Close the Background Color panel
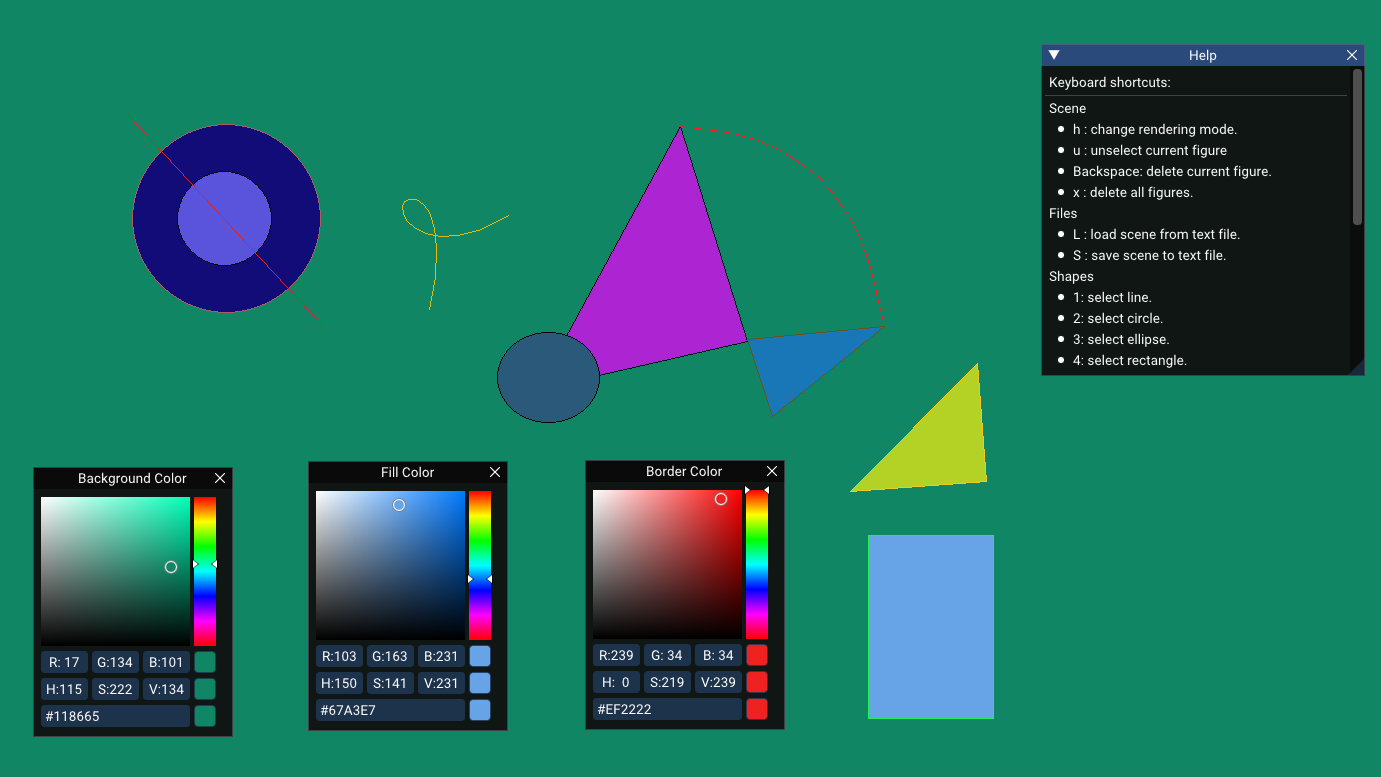 [219, 478]
